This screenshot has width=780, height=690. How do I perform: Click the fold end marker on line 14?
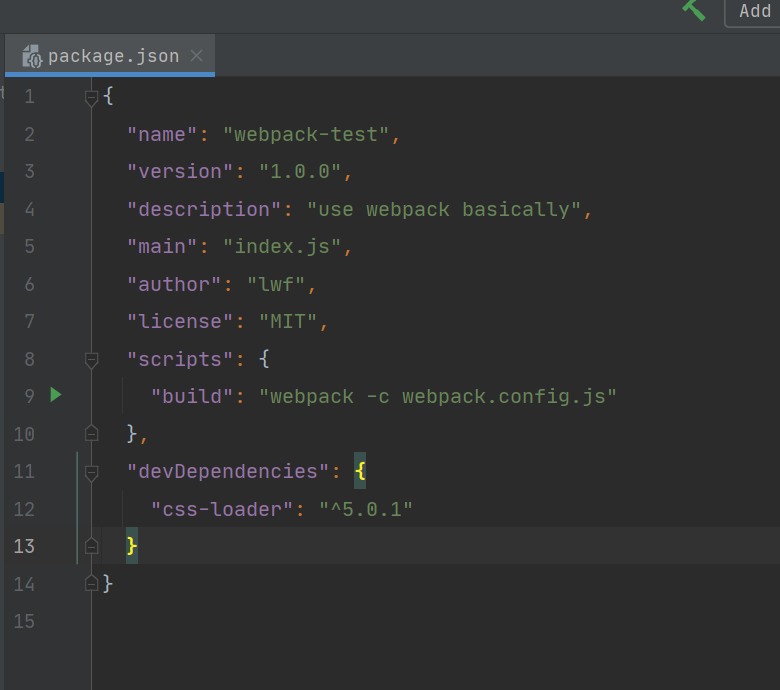92,583
